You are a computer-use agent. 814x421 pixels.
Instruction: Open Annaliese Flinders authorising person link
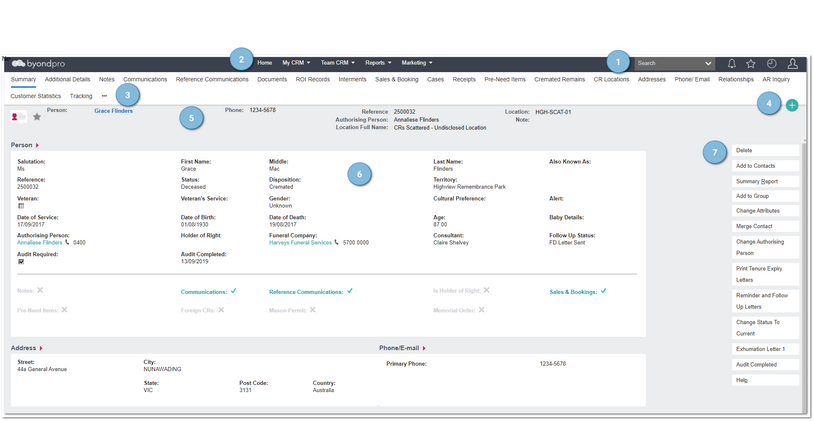point(39,242)
